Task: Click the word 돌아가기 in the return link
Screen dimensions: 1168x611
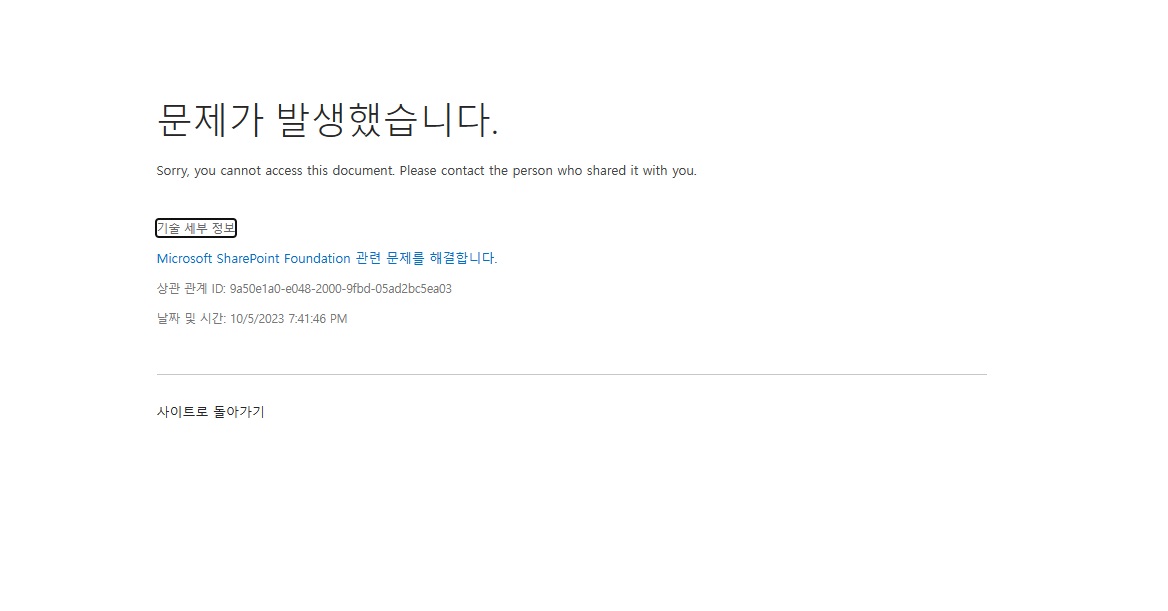Action: pos(239,411)
